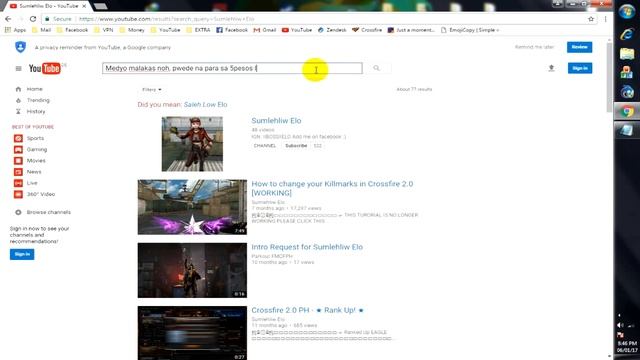Open Sumlehliw Elo channel title
This screenshot has height=360, width=640.
pyautogui.click(x=276, y=120)
